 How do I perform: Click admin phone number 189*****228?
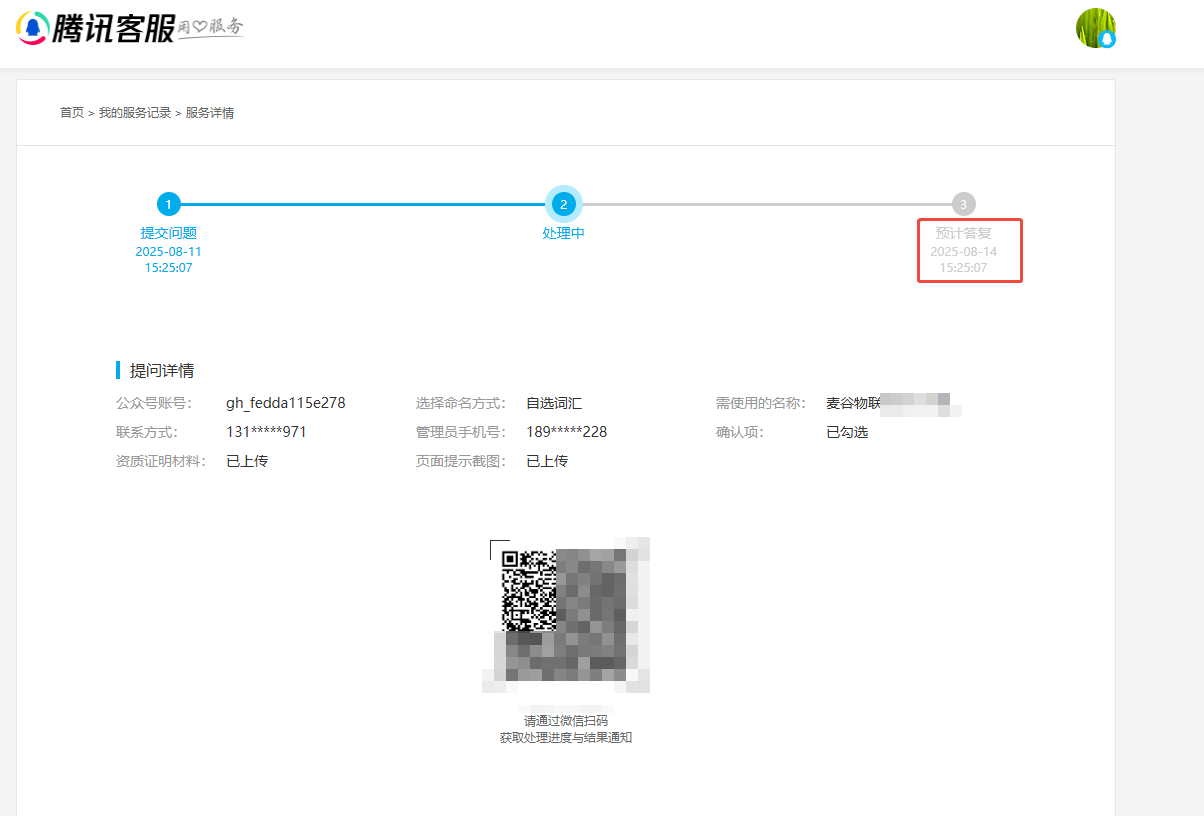567,432
